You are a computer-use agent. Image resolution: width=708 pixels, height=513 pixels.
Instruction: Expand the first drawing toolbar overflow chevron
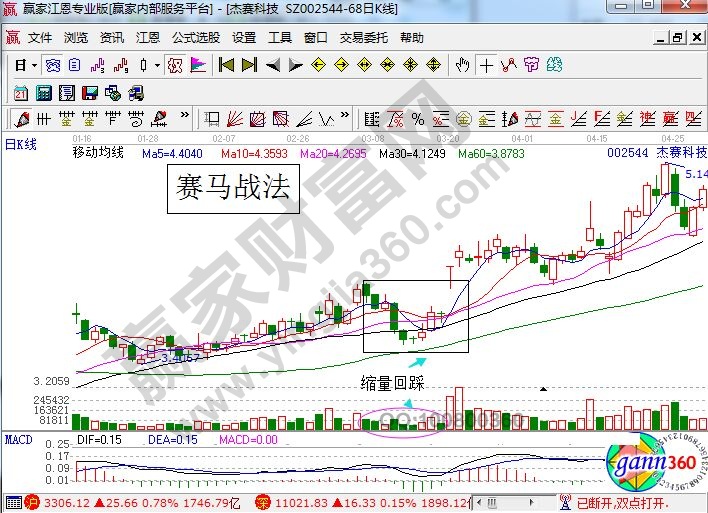(346, 119)
